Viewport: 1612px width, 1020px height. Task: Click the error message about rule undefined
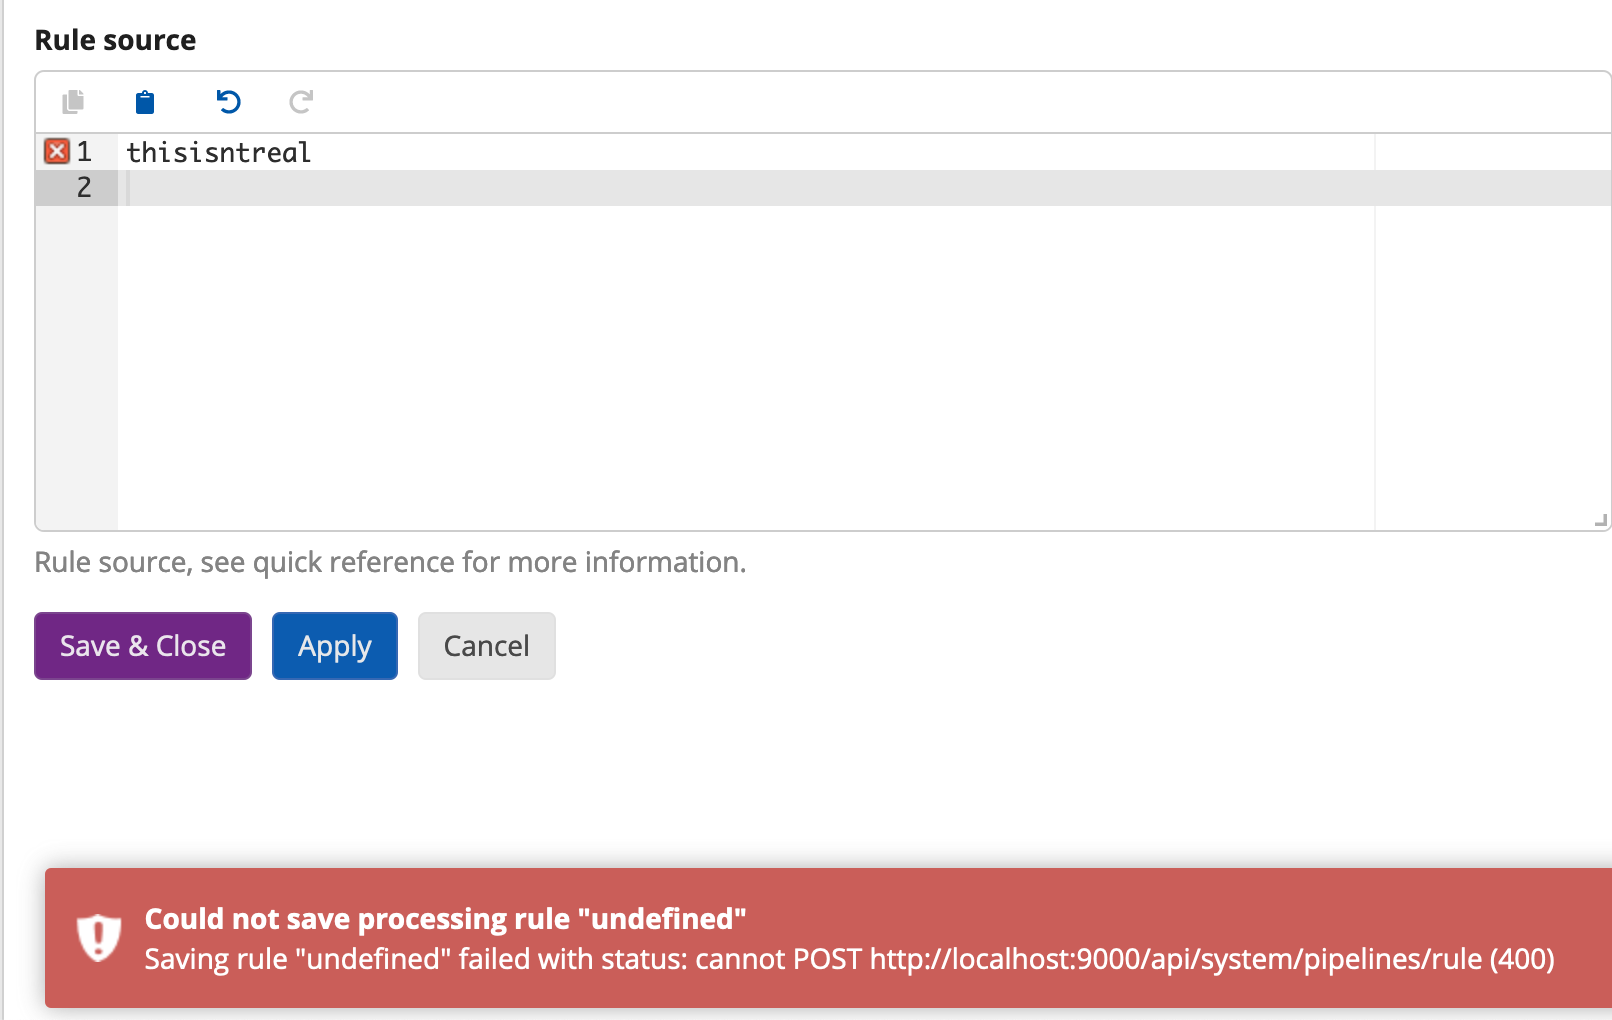tap(847, 958)
